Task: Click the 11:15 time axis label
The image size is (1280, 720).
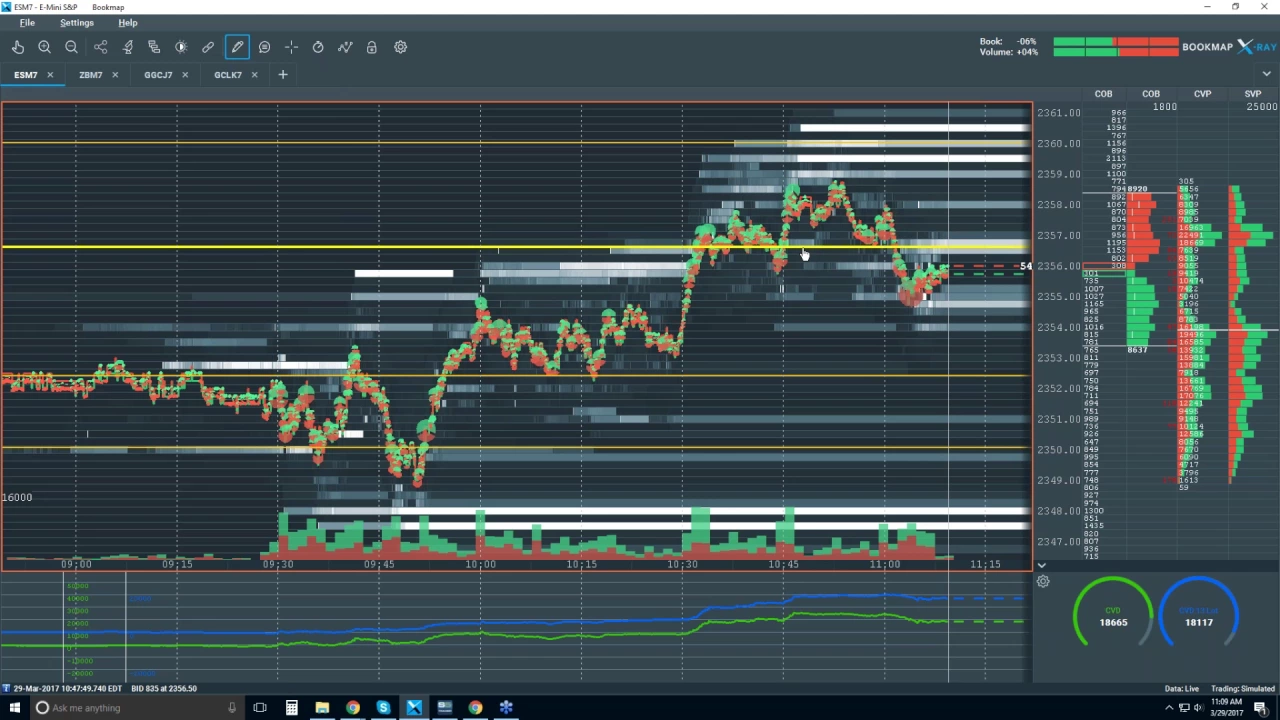Action: 986,564
